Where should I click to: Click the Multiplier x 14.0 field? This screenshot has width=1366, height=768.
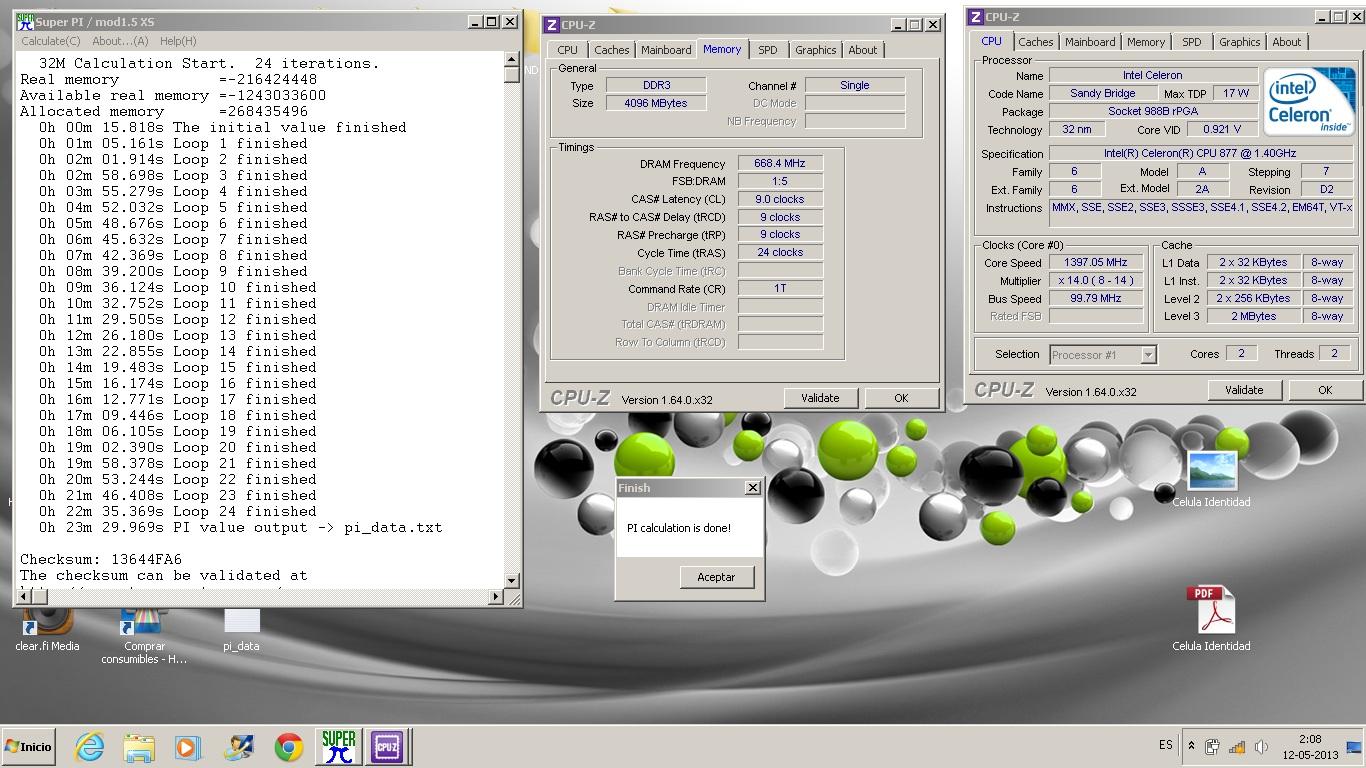coord(1095,280)
